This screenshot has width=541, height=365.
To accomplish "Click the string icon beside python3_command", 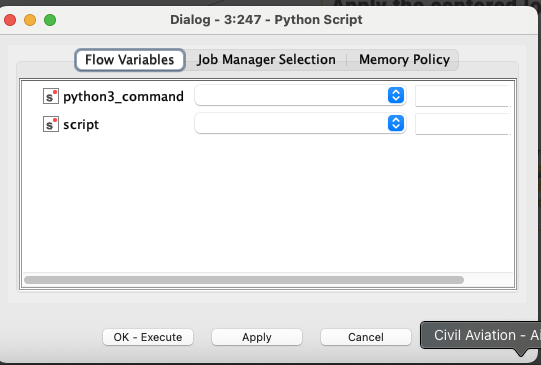I will (51, 96).
